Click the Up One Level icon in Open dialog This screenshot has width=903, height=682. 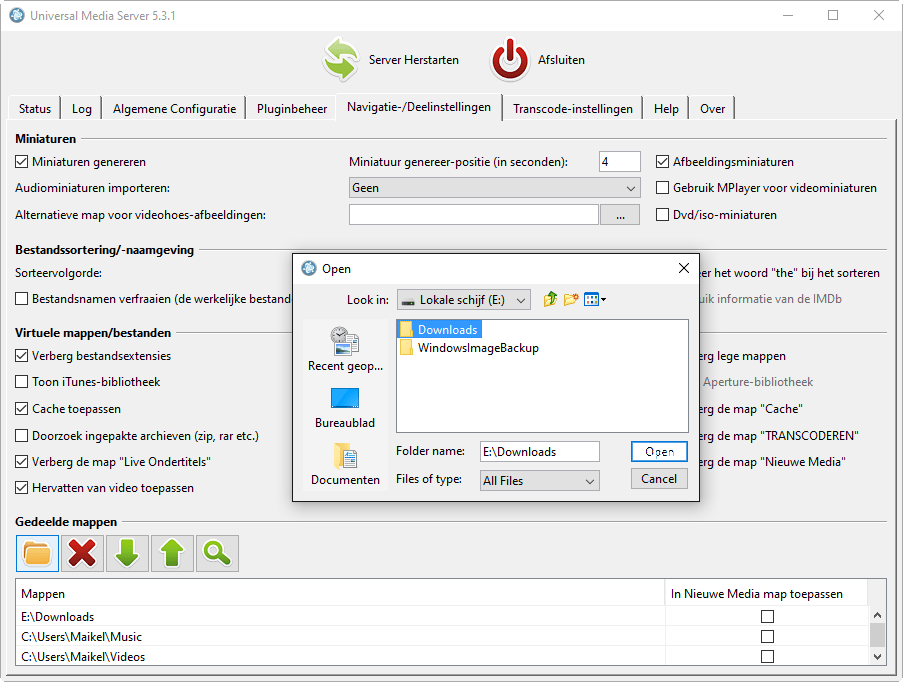[x=551, y=299]
